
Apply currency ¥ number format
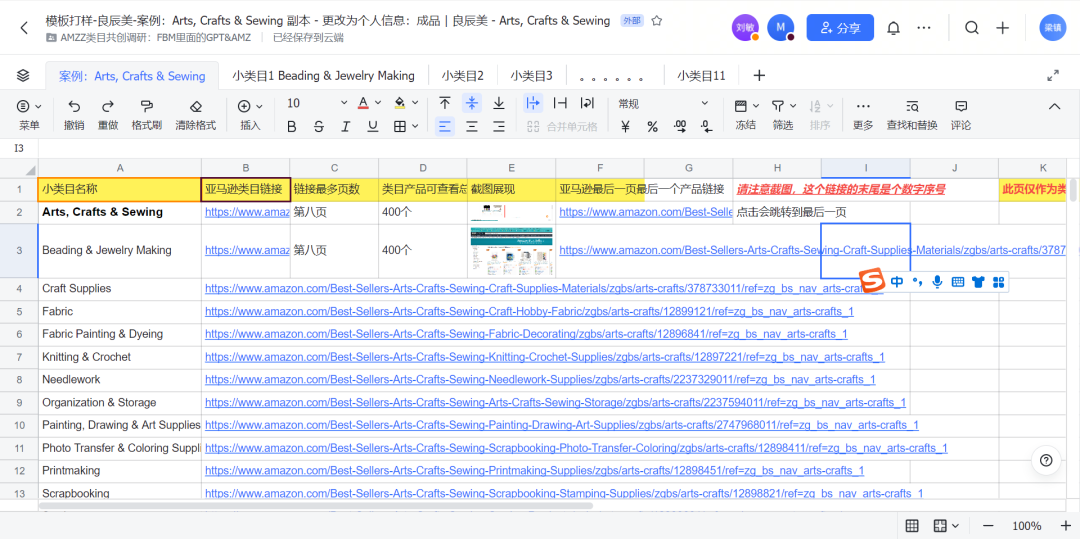coord(625,127)
